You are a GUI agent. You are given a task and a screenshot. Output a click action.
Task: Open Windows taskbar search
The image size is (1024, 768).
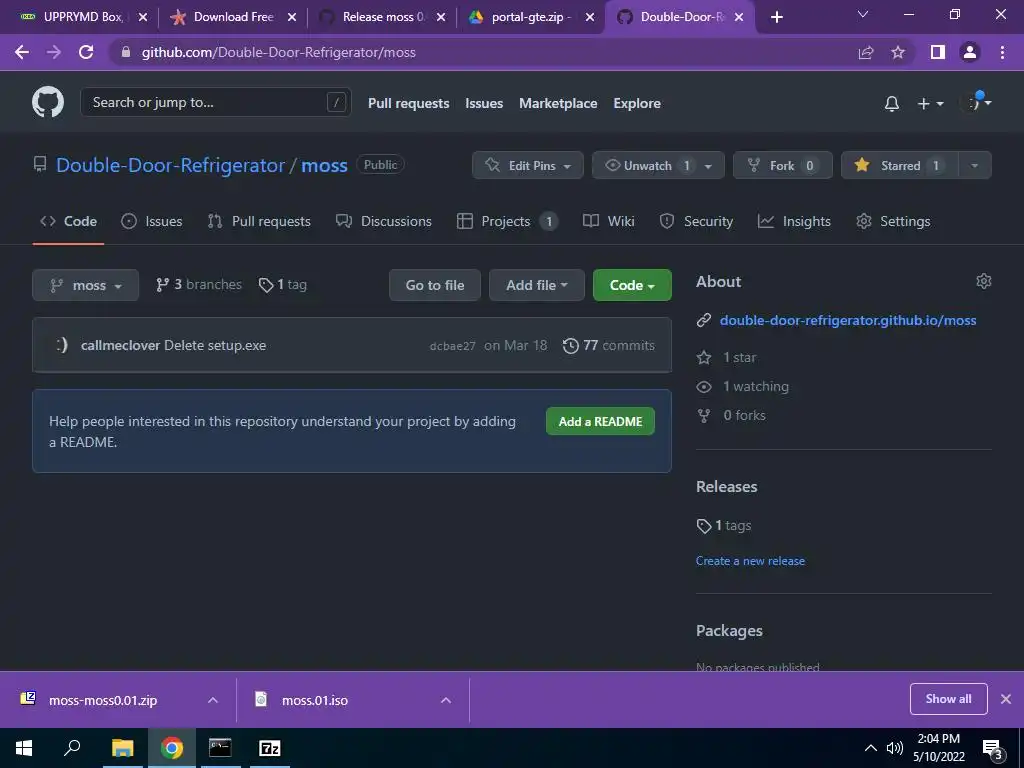pos(72,748)
